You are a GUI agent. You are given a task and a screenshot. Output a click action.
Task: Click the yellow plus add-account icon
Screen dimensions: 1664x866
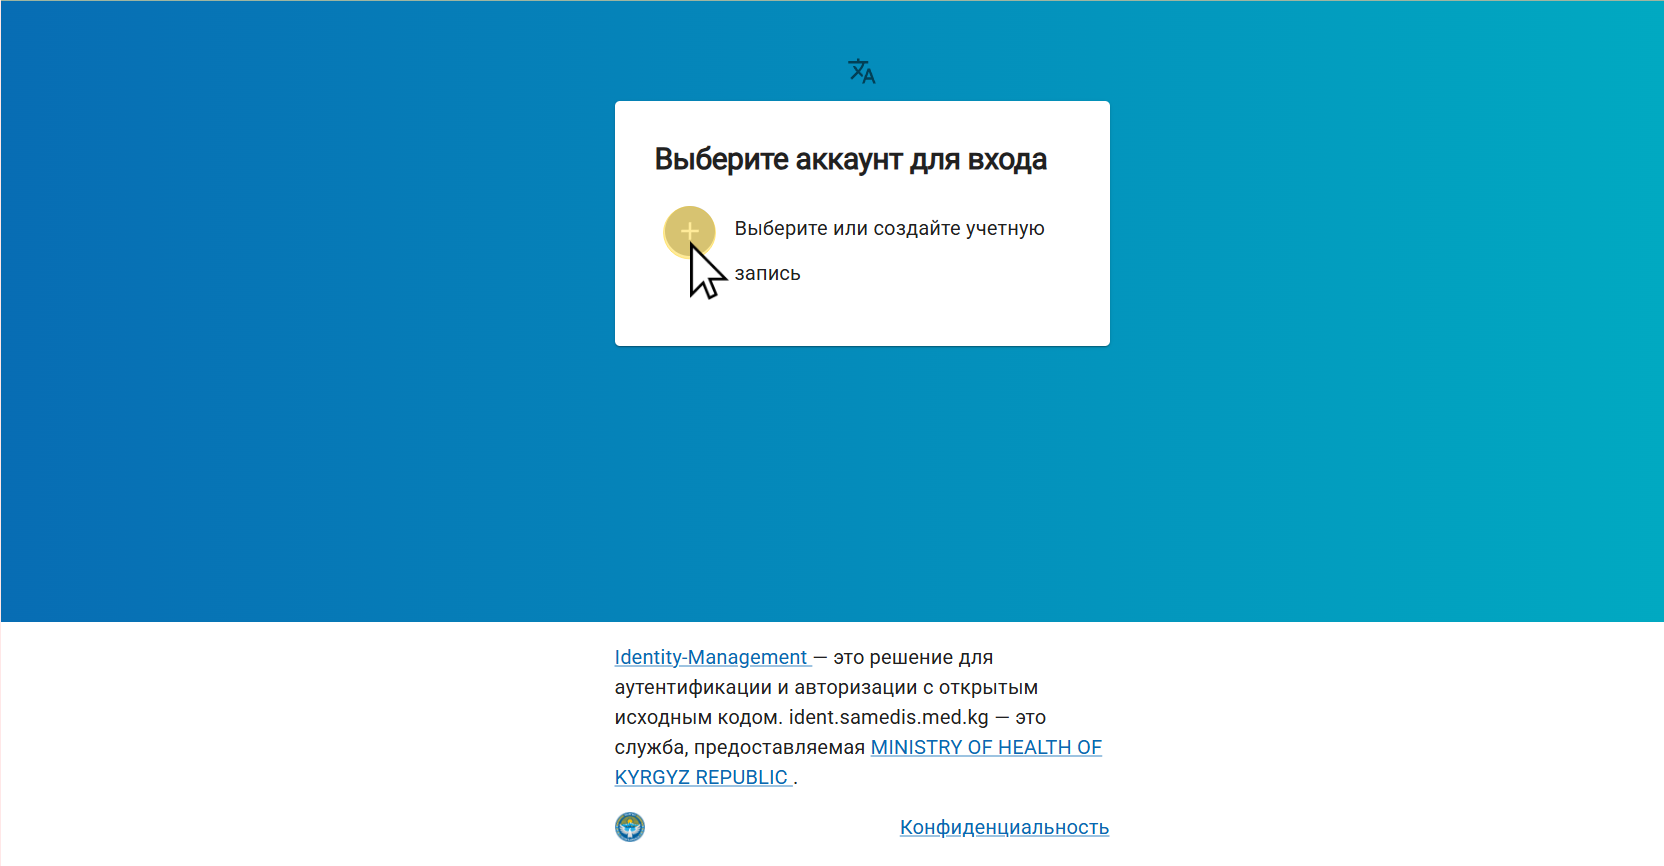pyautogui.click(x=689, y=231)
